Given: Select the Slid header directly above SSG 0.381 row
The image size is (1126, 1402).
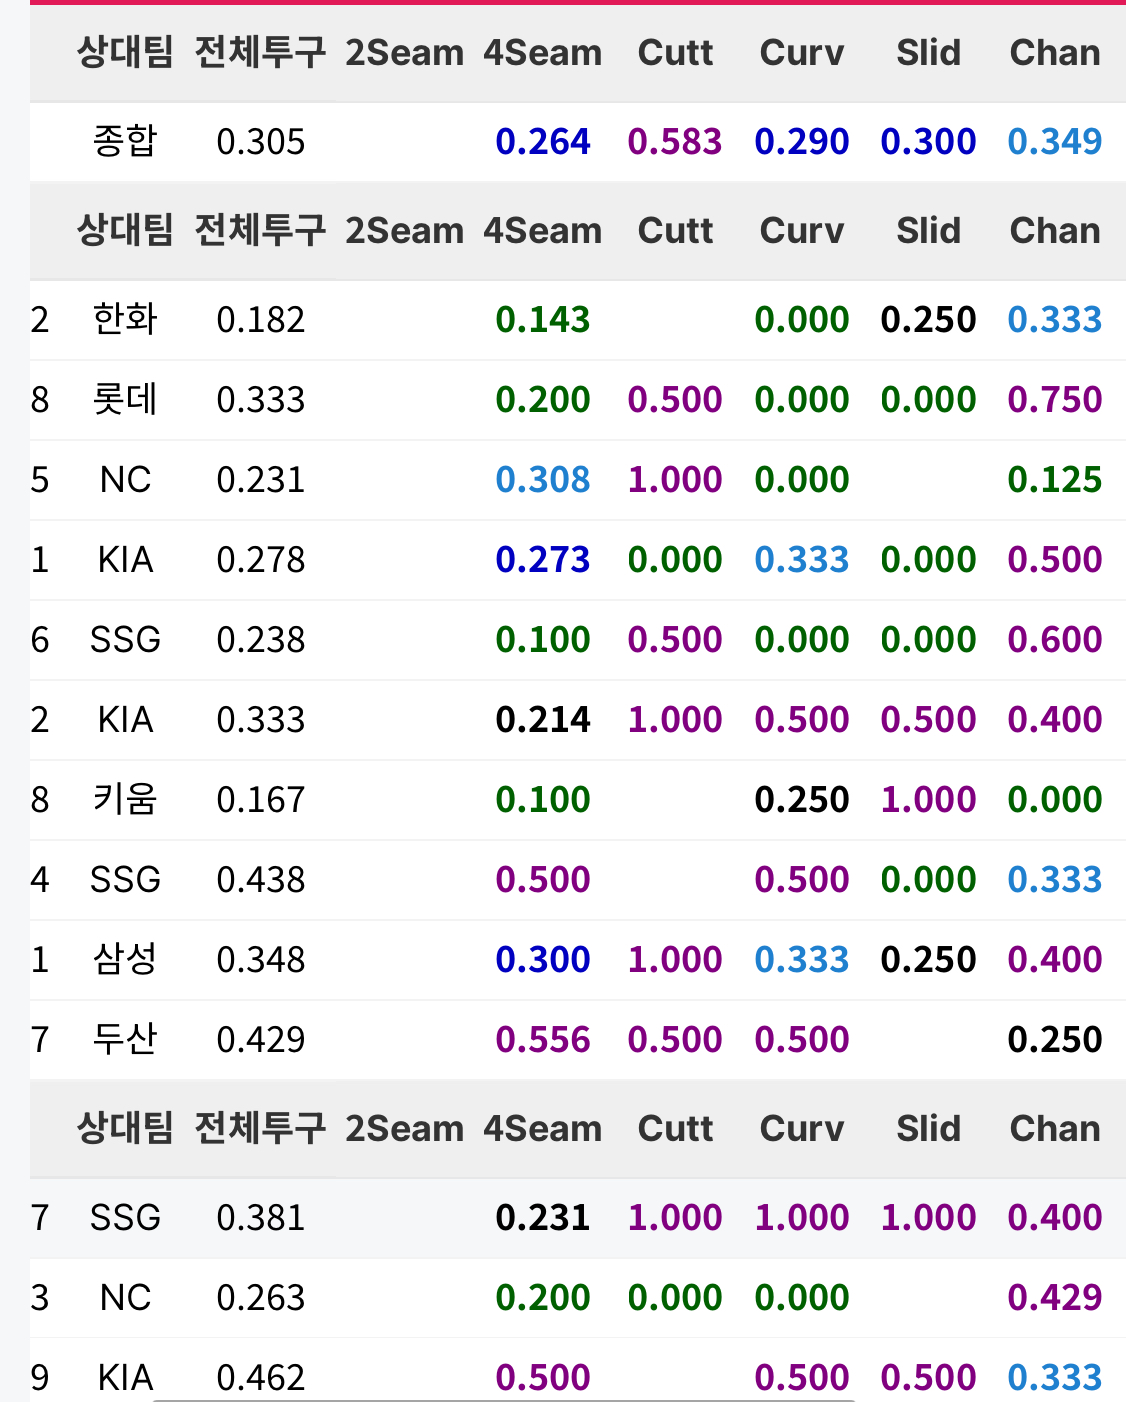Looking at the screenshot, I should [928, 1129].
